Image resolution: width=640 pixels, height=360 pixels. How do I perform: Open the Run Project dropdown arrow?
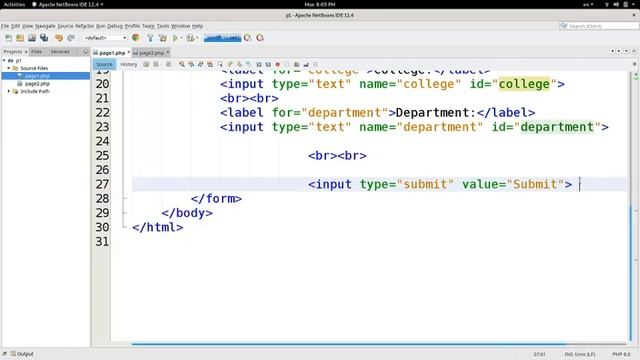182,38
